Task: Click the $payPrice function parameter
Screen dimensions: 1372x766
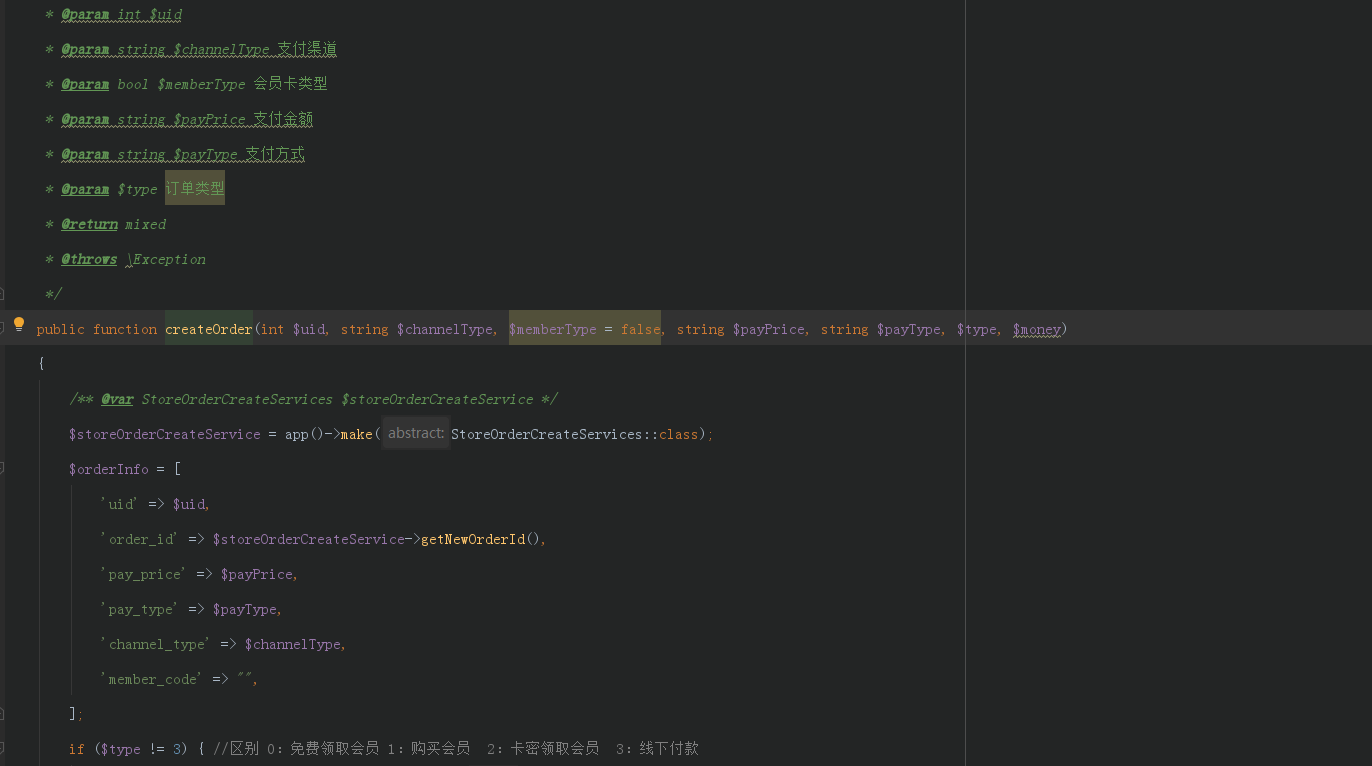Action: coord(769,329)
